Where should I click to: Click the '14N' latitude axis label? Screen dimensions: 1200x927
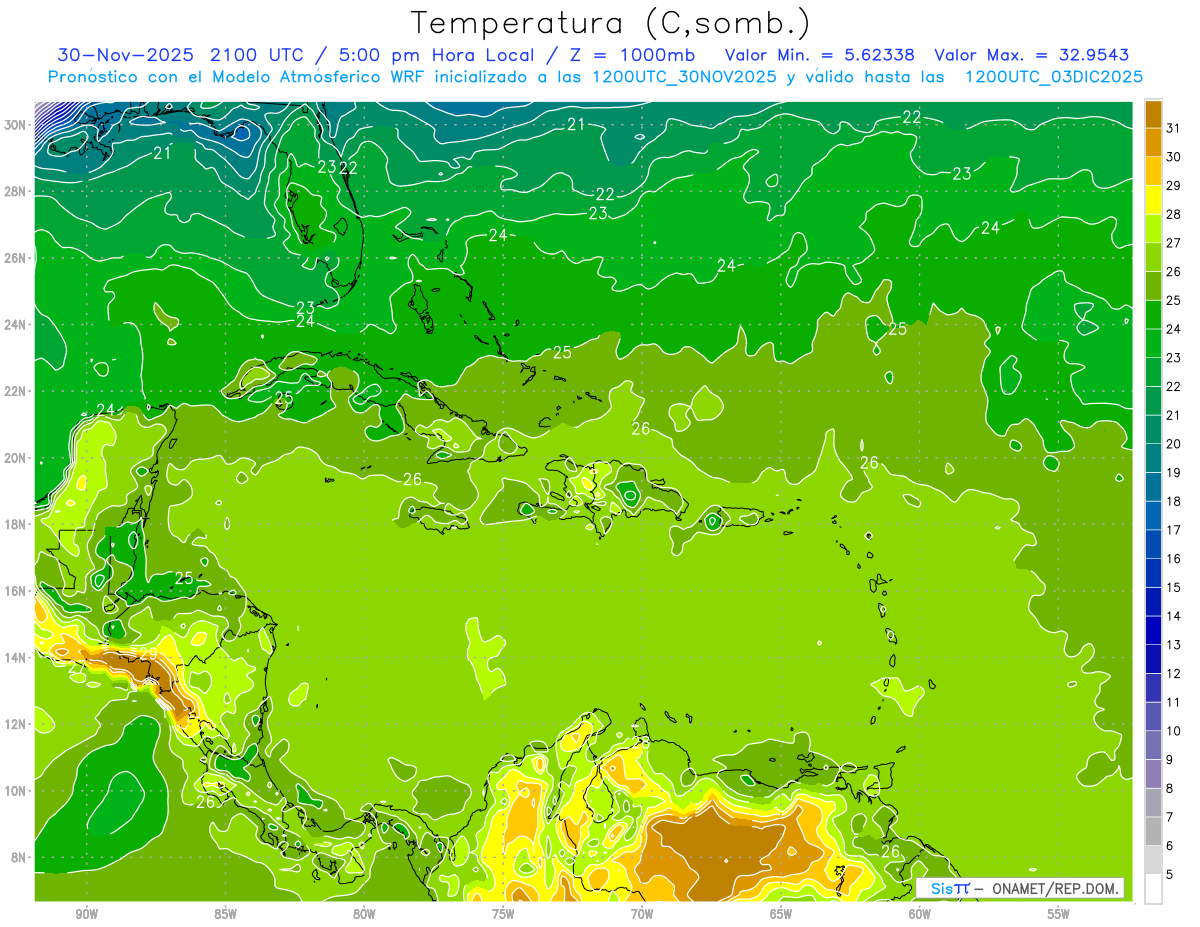click(16, 658)
